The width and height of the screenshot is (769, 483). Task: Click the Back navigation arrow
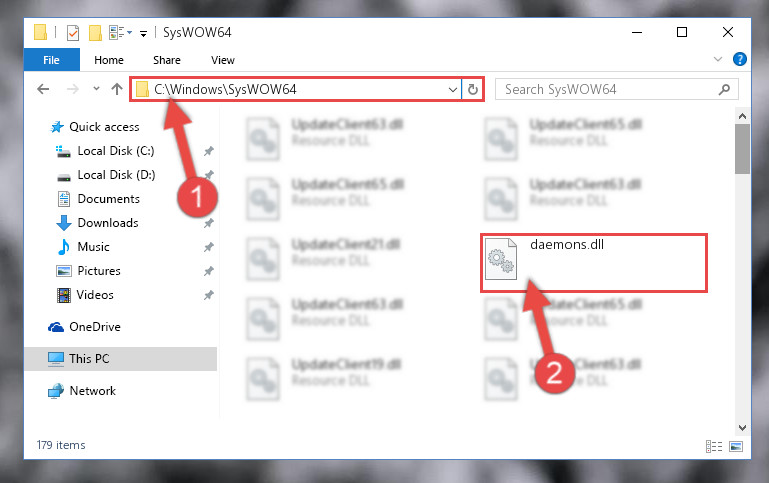[x=43, y=89]
